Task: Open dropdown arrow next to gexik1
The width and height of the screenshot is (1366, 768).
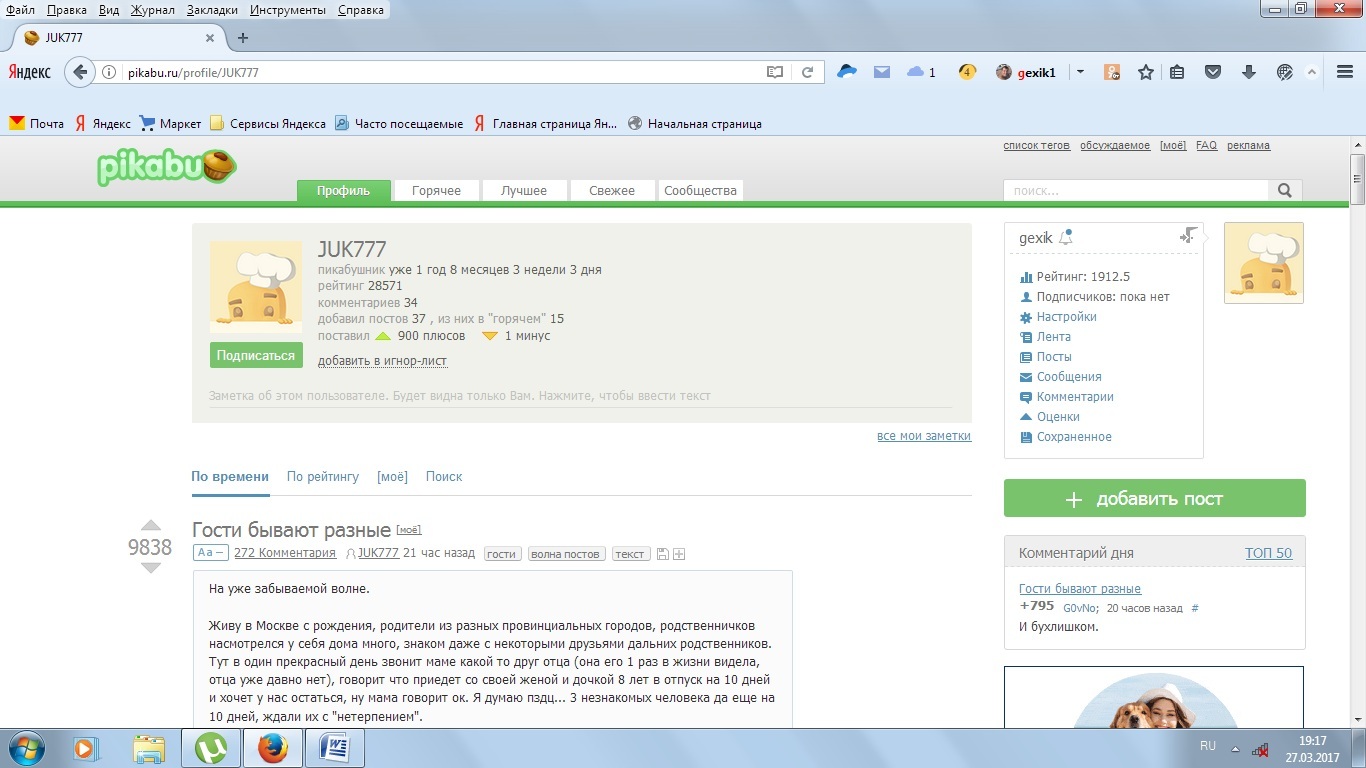Action: click(1080, 72)
